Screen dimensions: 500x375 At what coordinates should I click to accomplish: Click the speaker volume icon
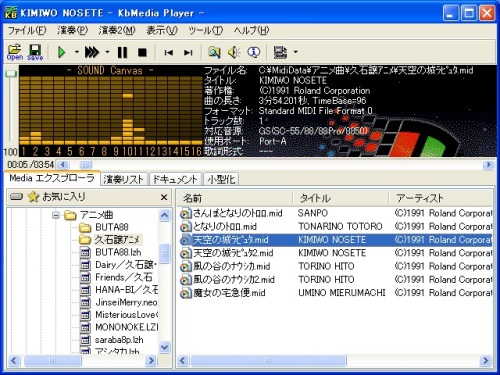coord(234,52)
